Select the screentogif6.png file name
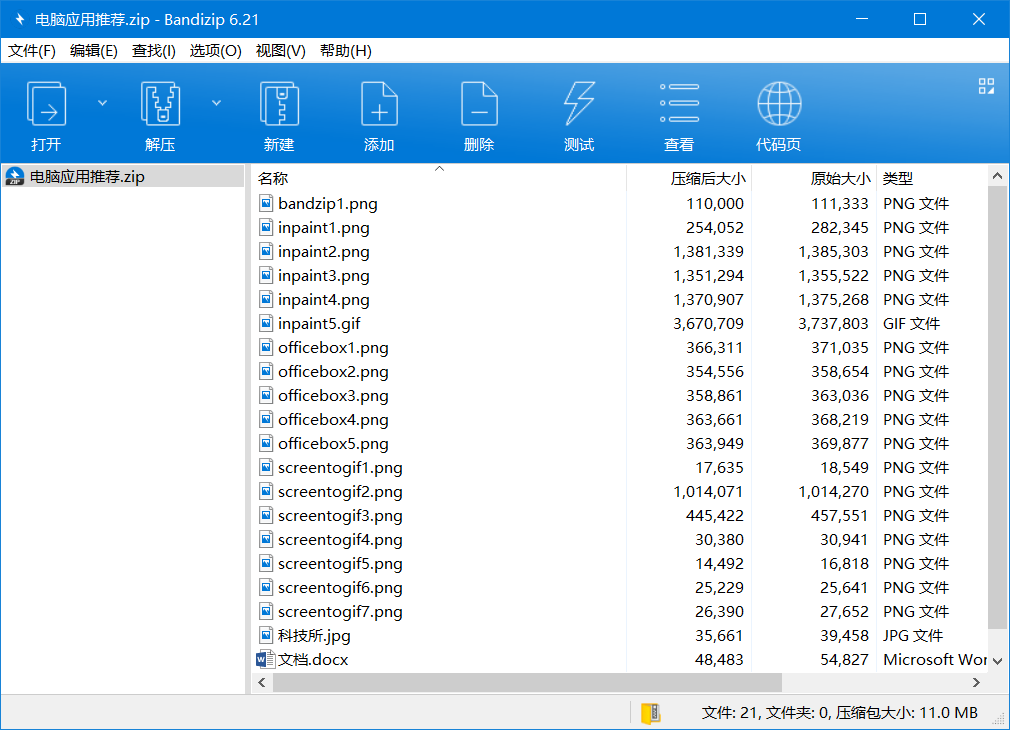 [340, 588]
